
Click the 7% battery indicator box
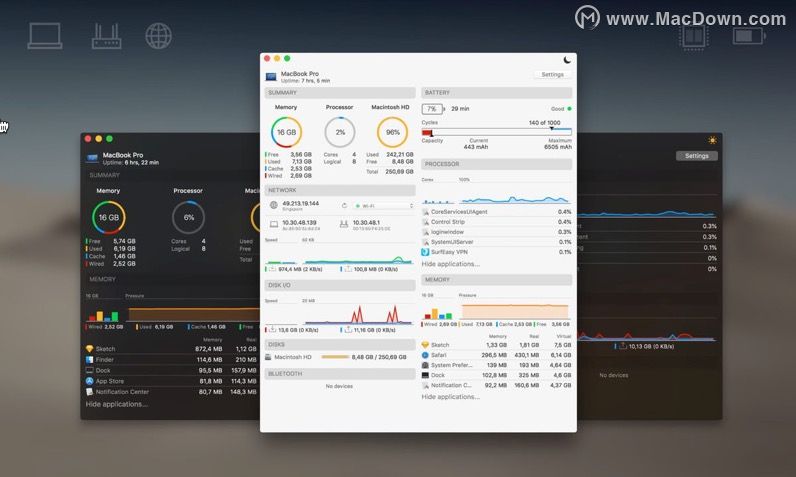[432, 109]
